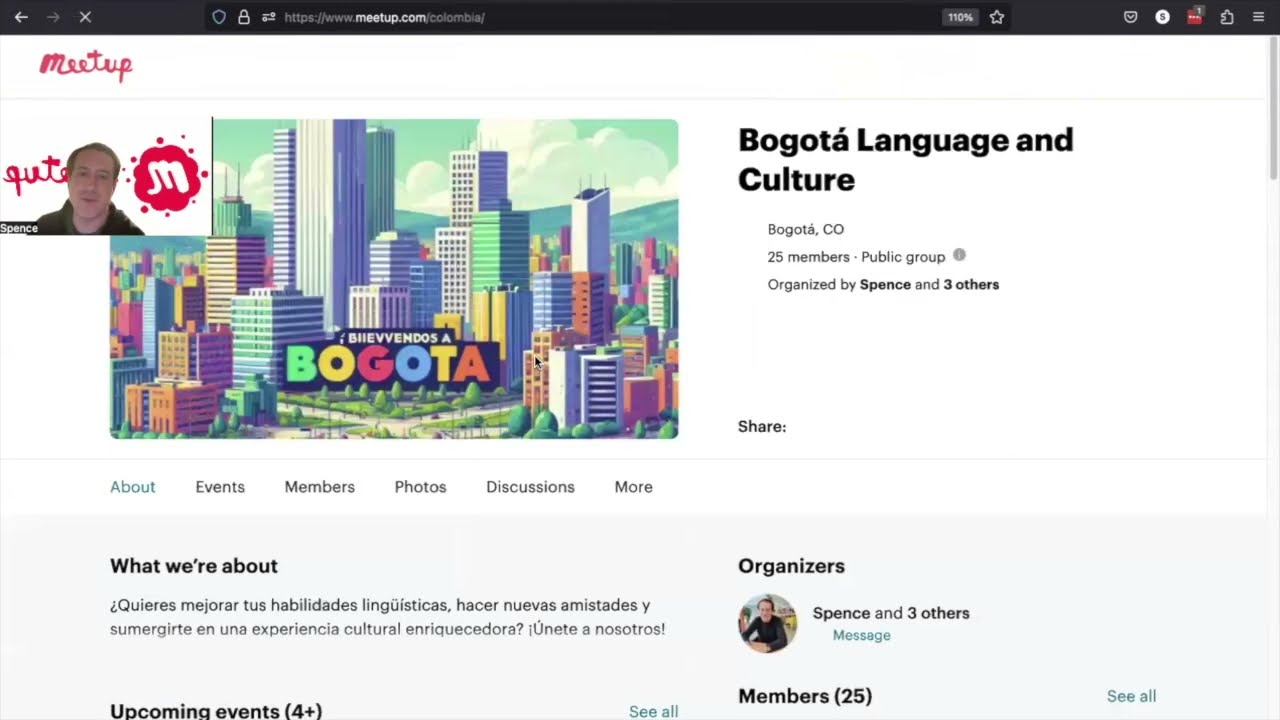The height and width of the screenshot is (720, 1280).
Task: Click 3 others in the Organized by line
Action: [971, 284]
